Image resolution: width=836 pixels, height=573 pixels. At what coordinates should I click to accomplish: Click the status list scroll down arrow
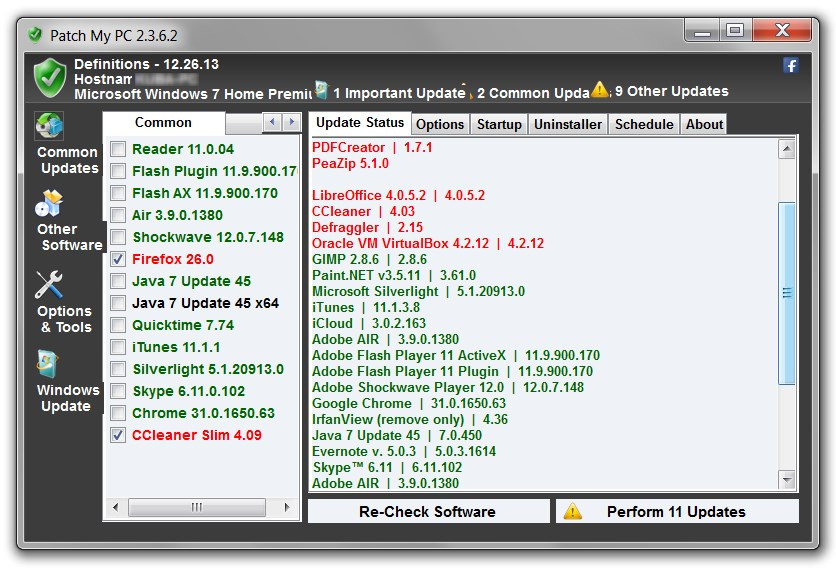click(787, 479)
